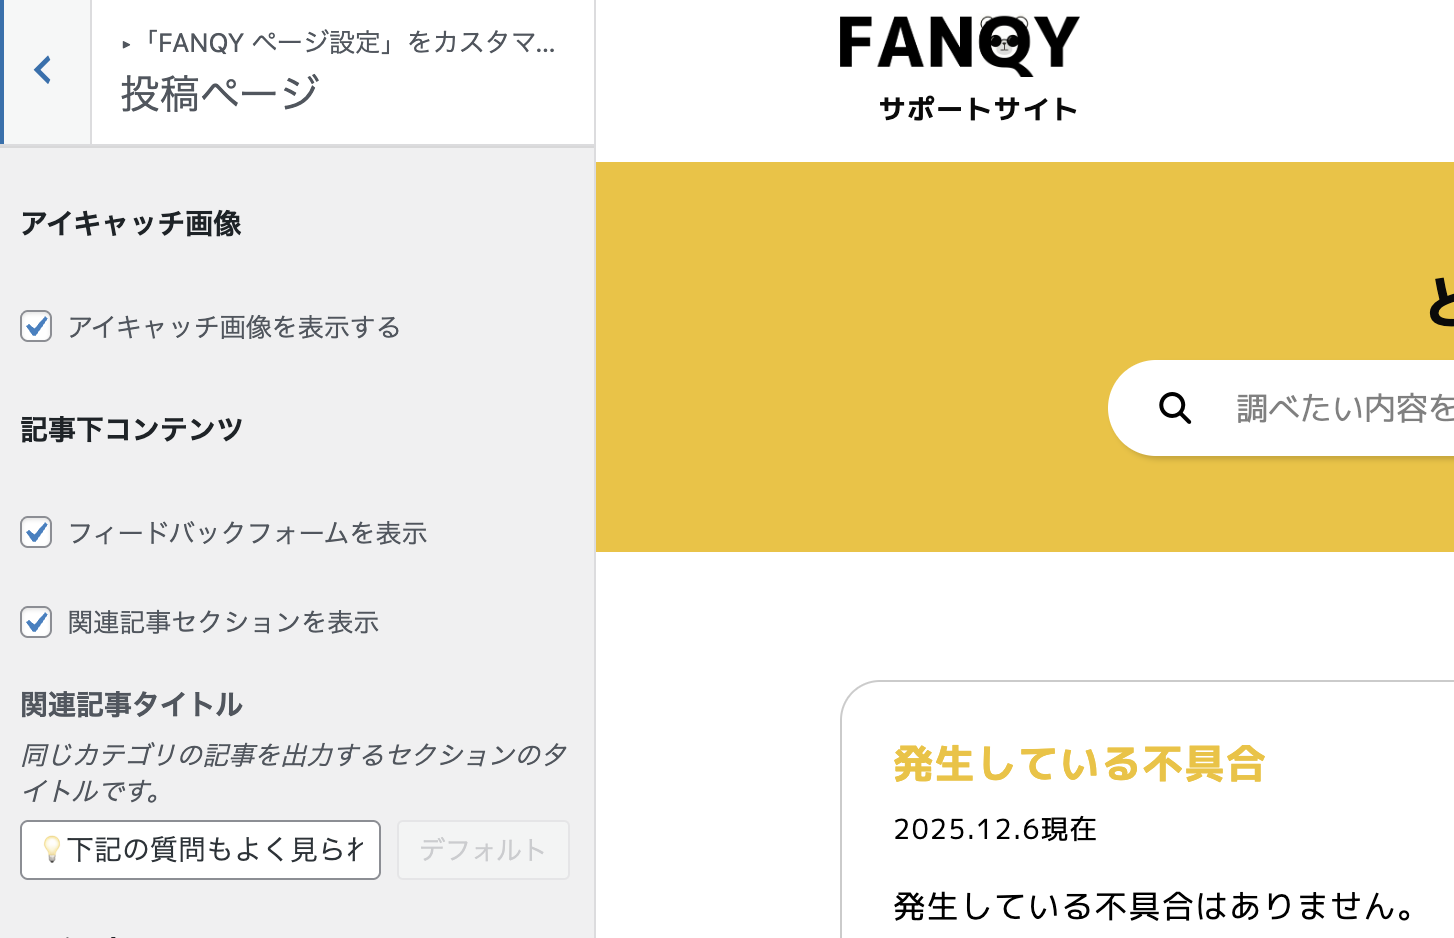
Task: Click the 関連記事タイトル field label
Action: (131, 704)
